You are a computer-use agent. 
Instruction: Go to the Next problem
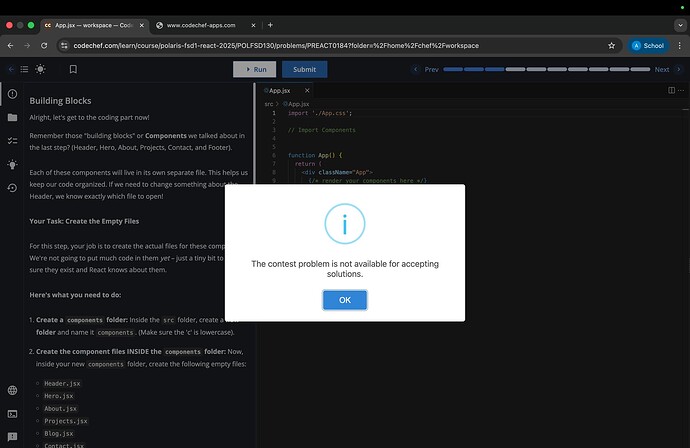tap(667, 69)
